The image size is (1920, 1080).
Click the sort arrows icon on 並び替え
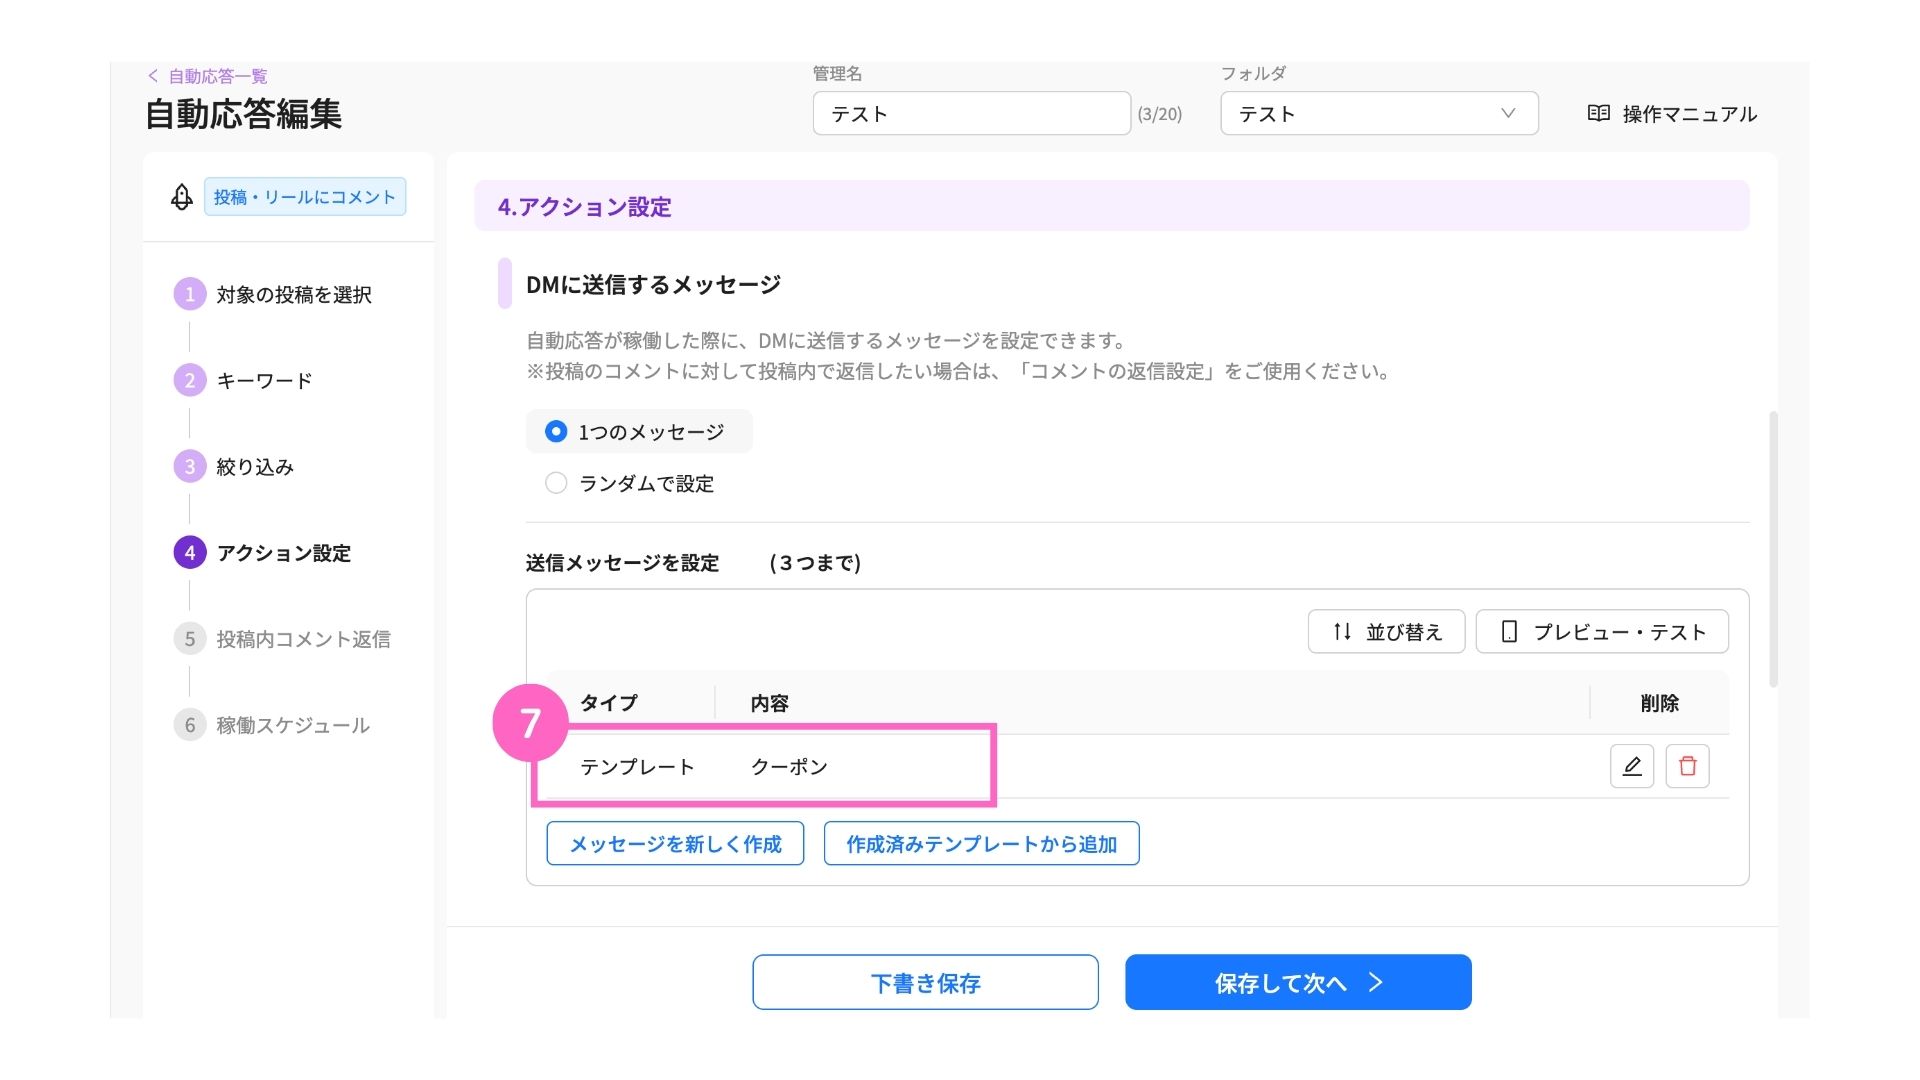(x=1342, y=632)
